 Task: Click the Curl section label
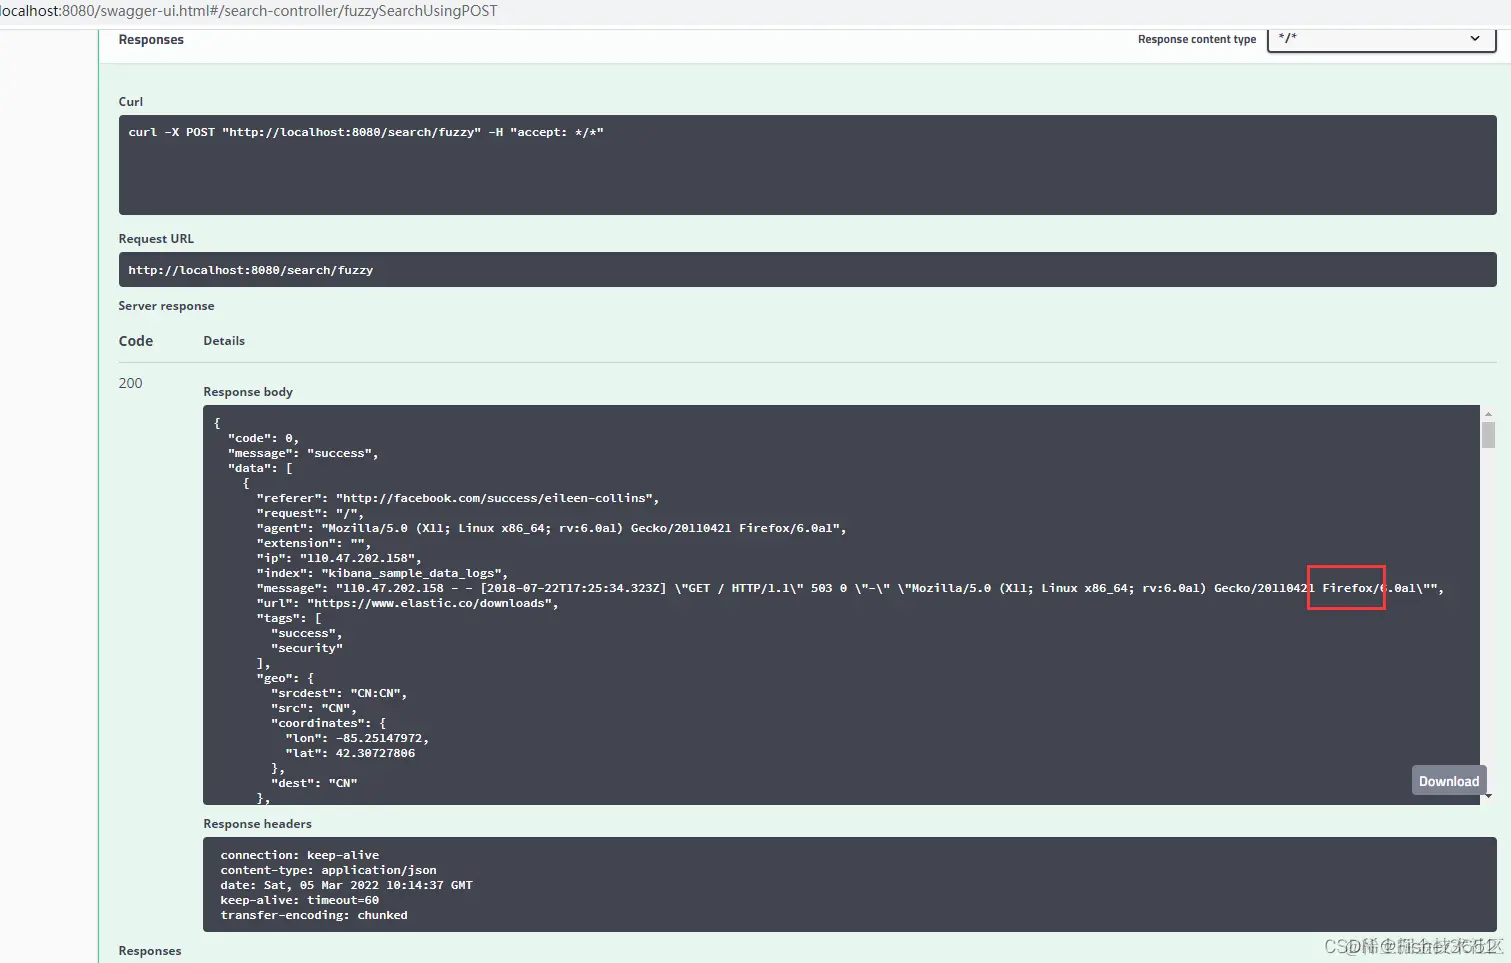tap(131, 102)
